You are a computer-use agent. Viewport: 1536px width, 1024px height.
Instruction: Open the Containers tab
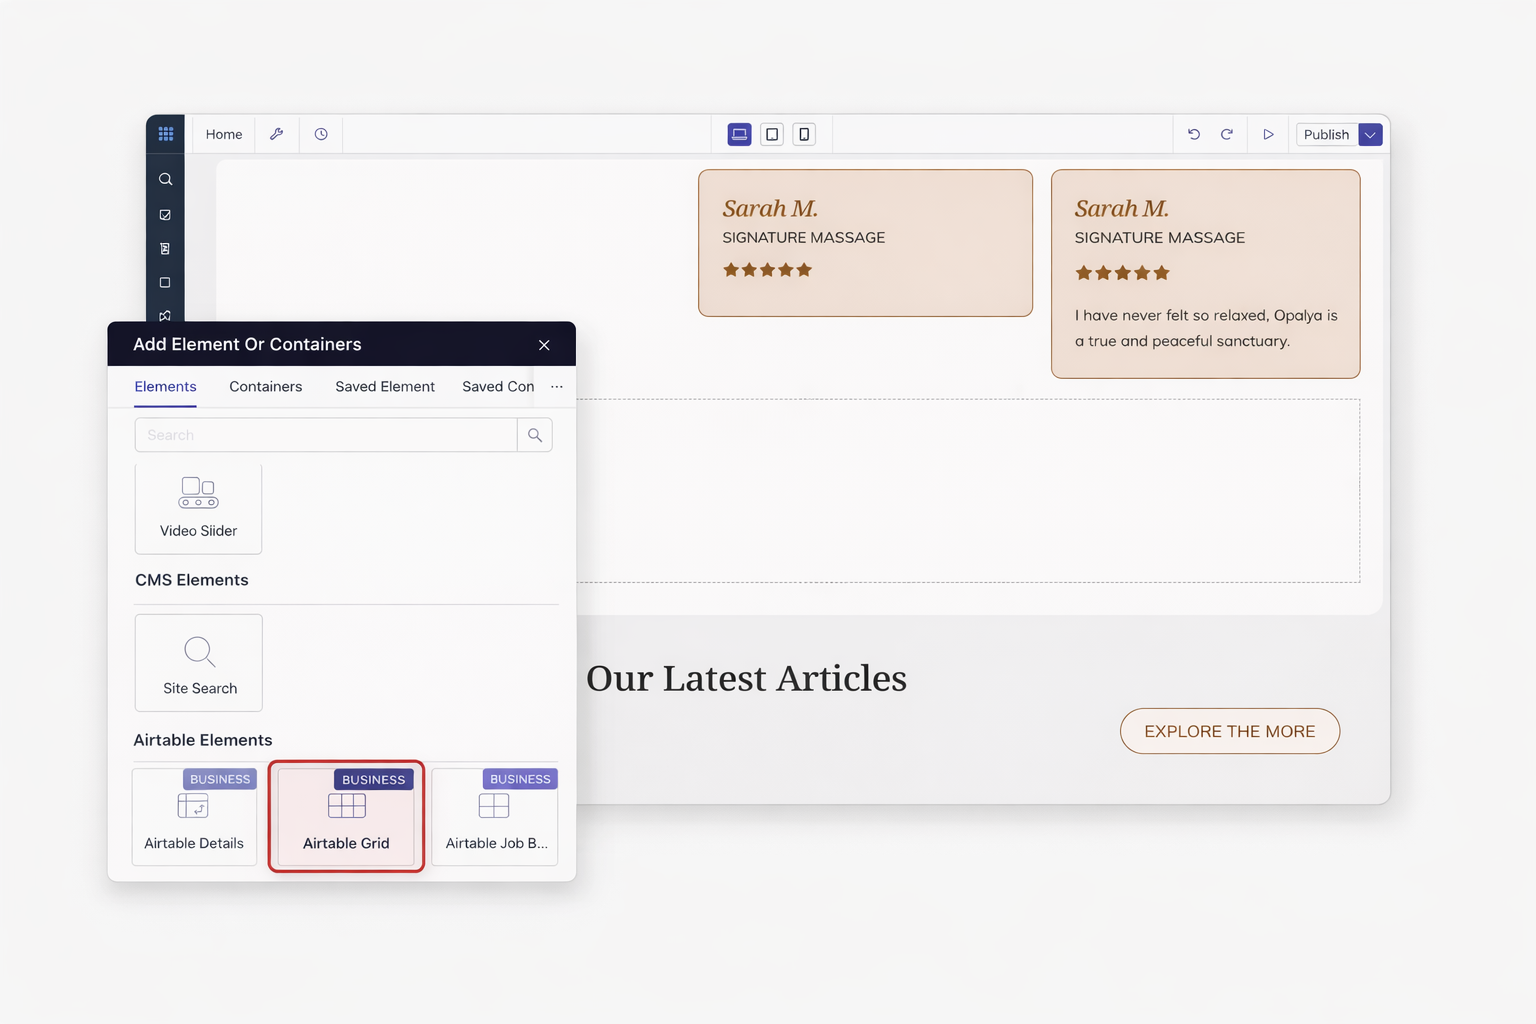[x=265, y=387]
